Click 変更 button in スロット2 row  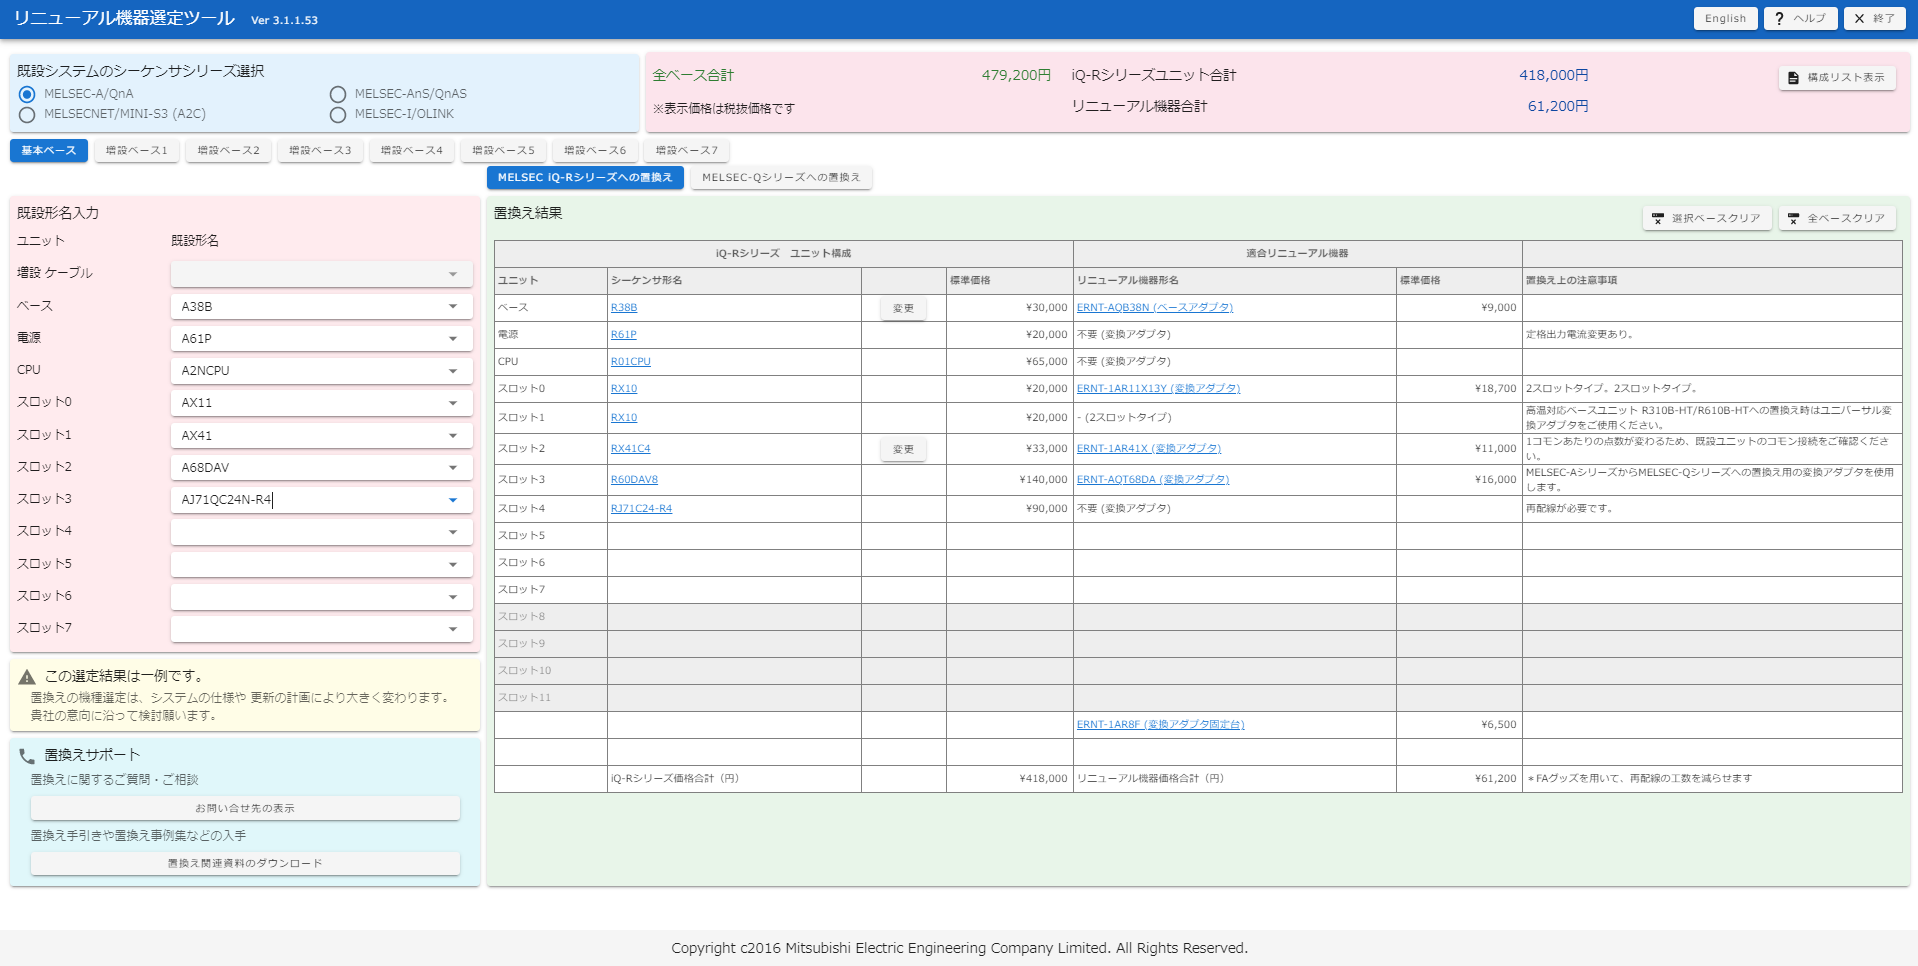pos(903,449)
